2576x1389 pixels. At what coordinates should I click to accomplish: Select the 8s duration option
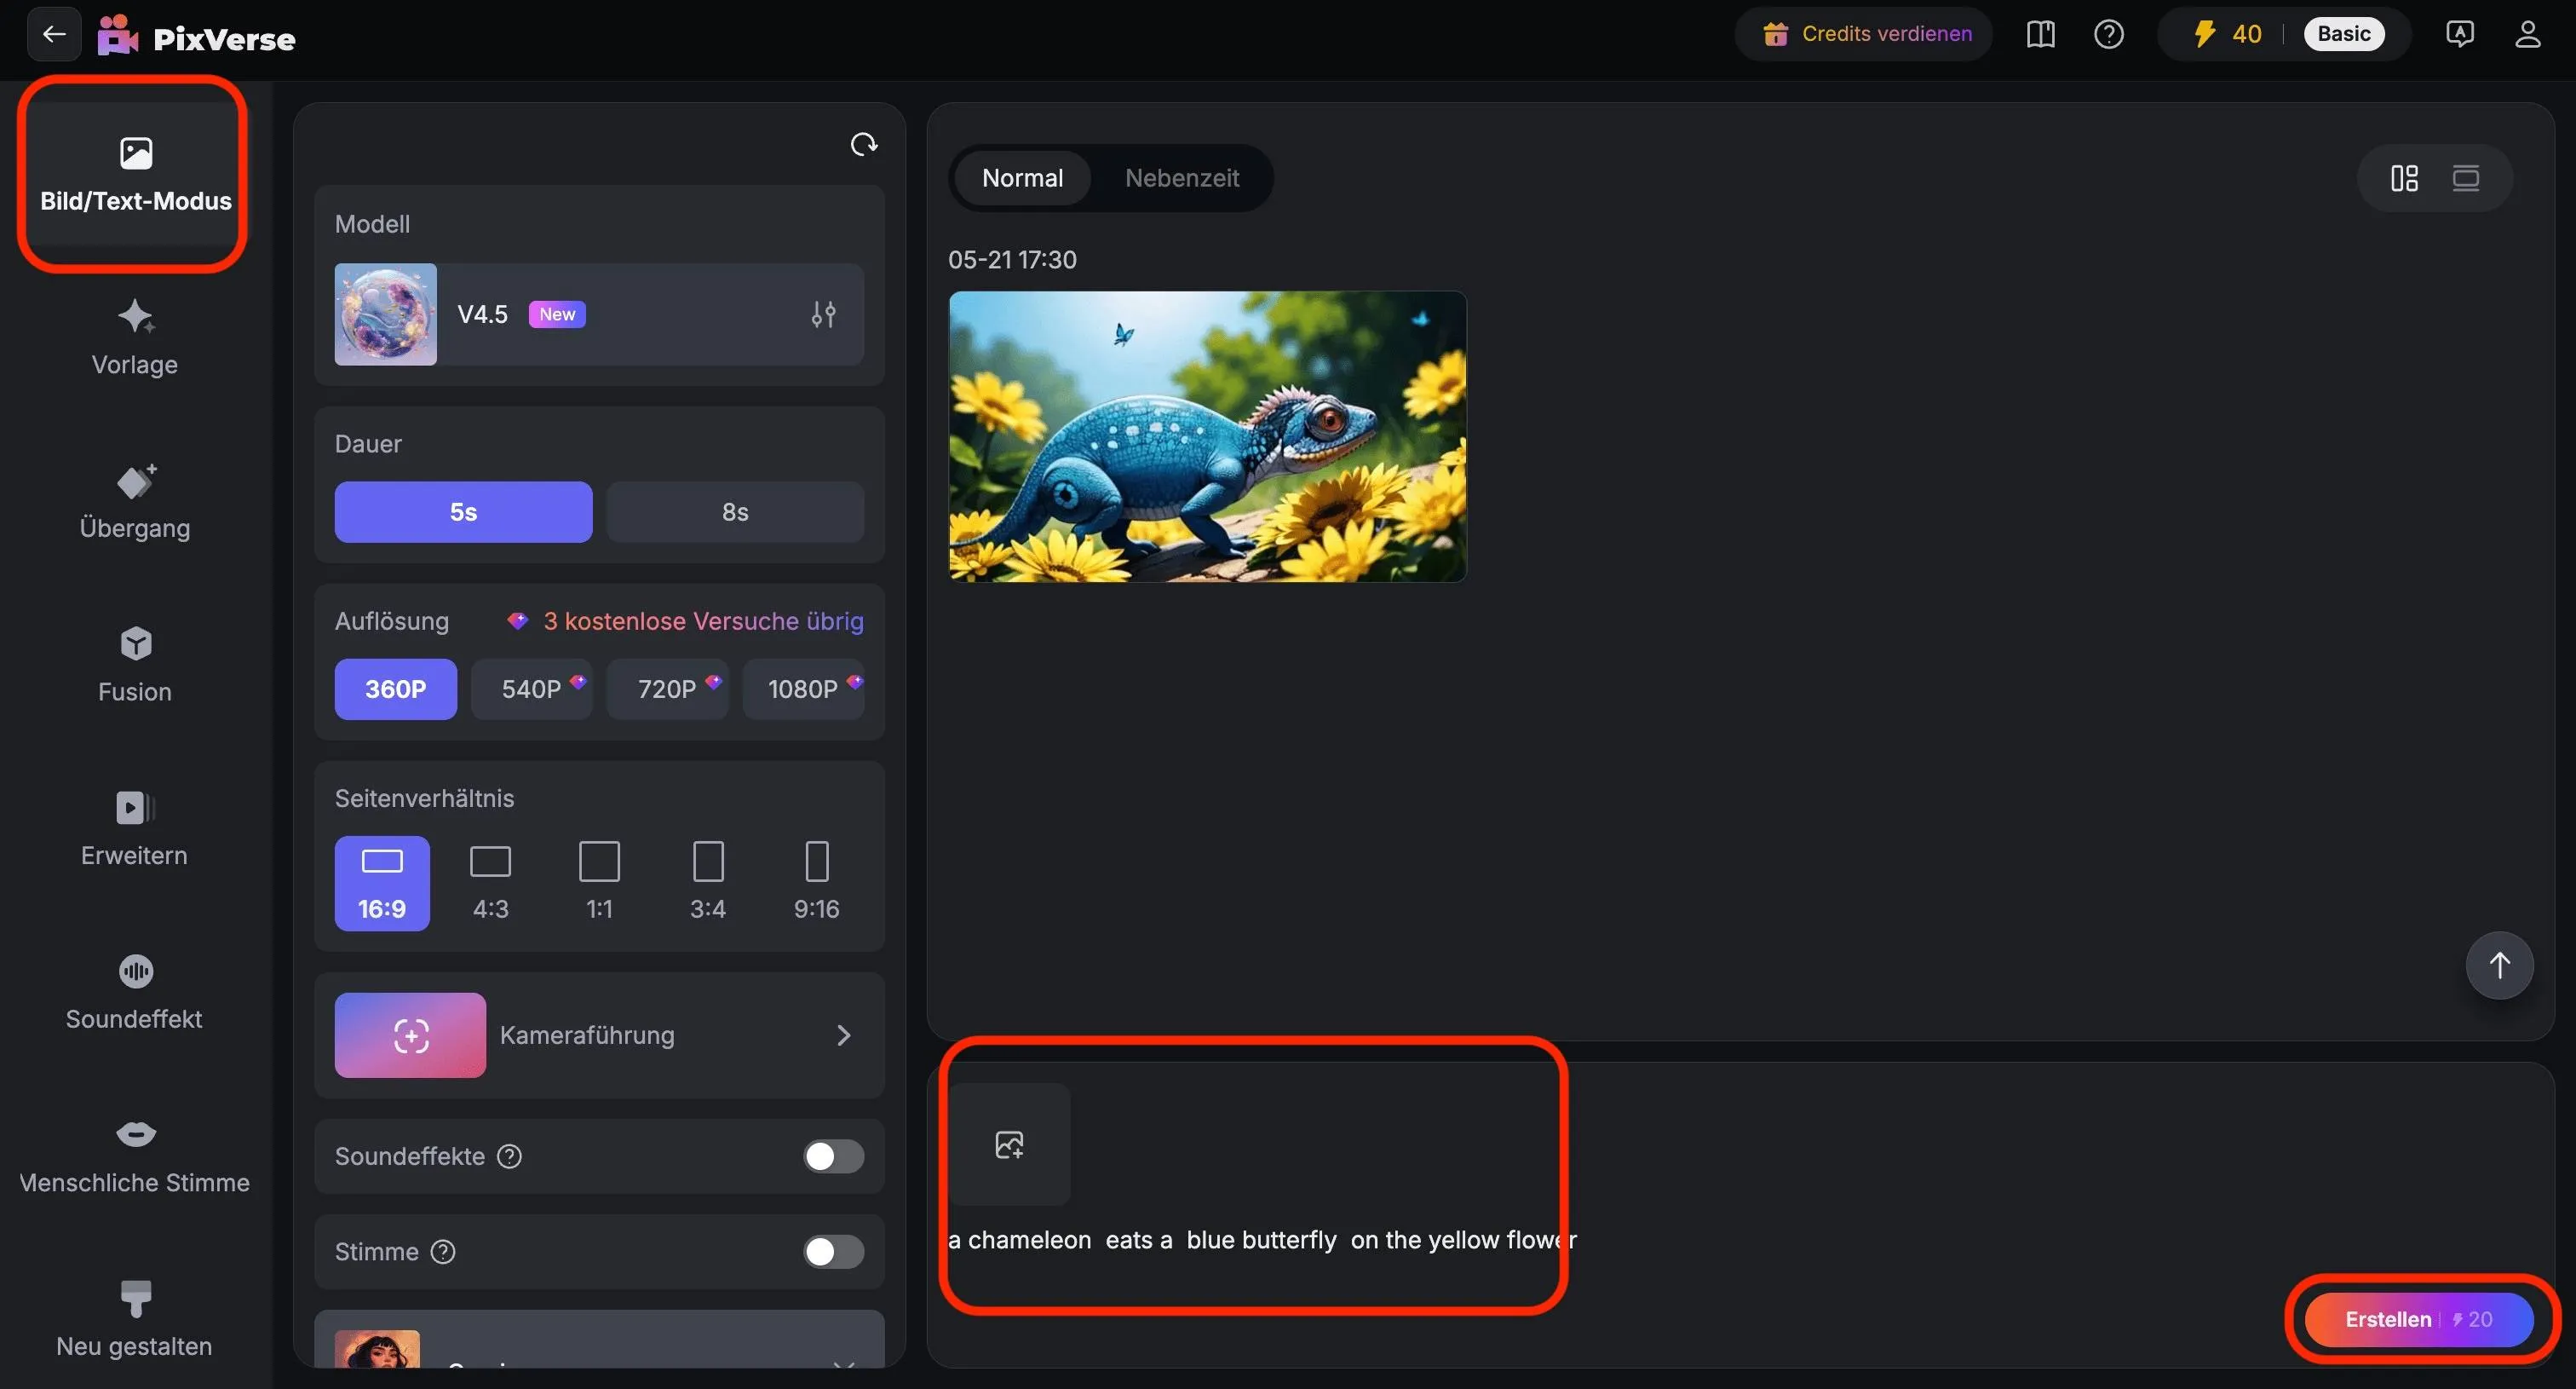734,512
